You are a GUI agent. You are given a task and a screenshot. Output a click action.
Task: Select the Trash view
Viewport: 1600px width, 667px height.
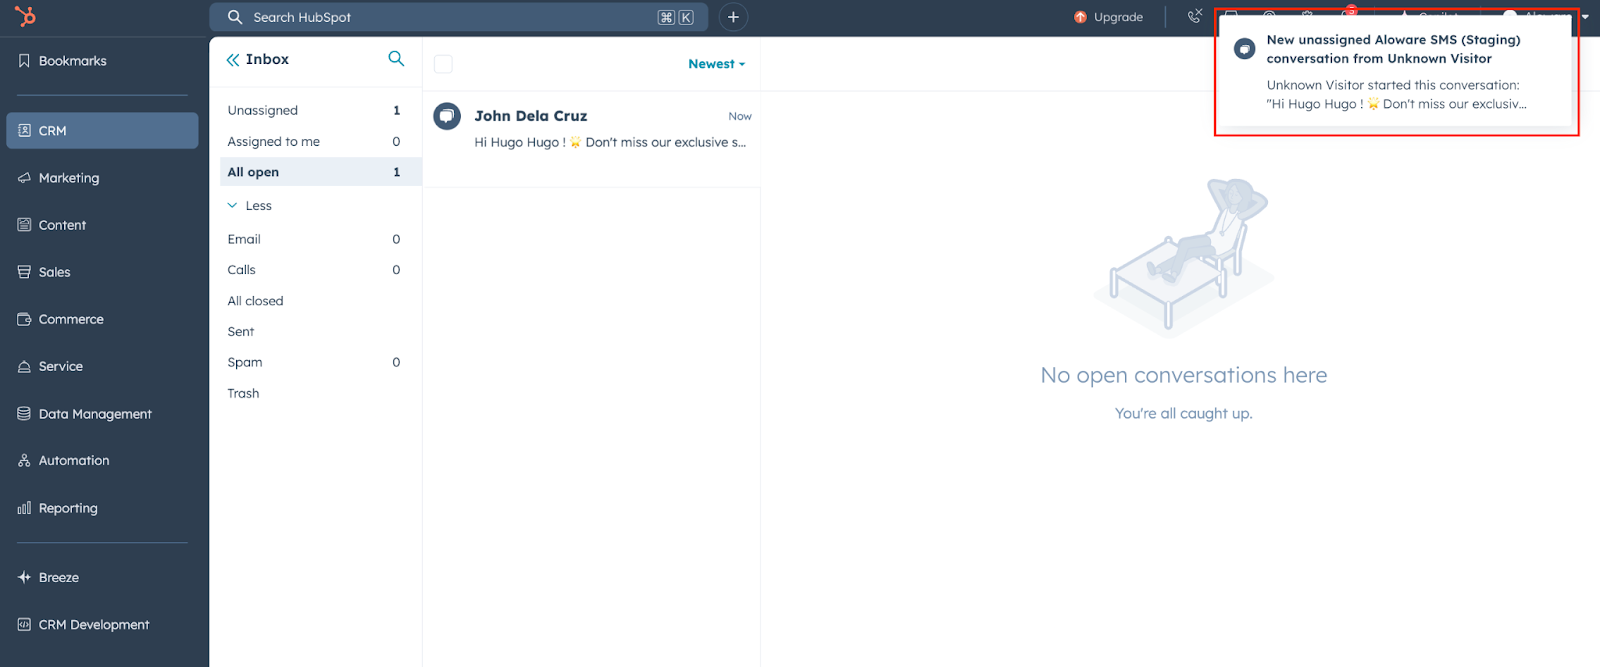[x=321, y=393]
